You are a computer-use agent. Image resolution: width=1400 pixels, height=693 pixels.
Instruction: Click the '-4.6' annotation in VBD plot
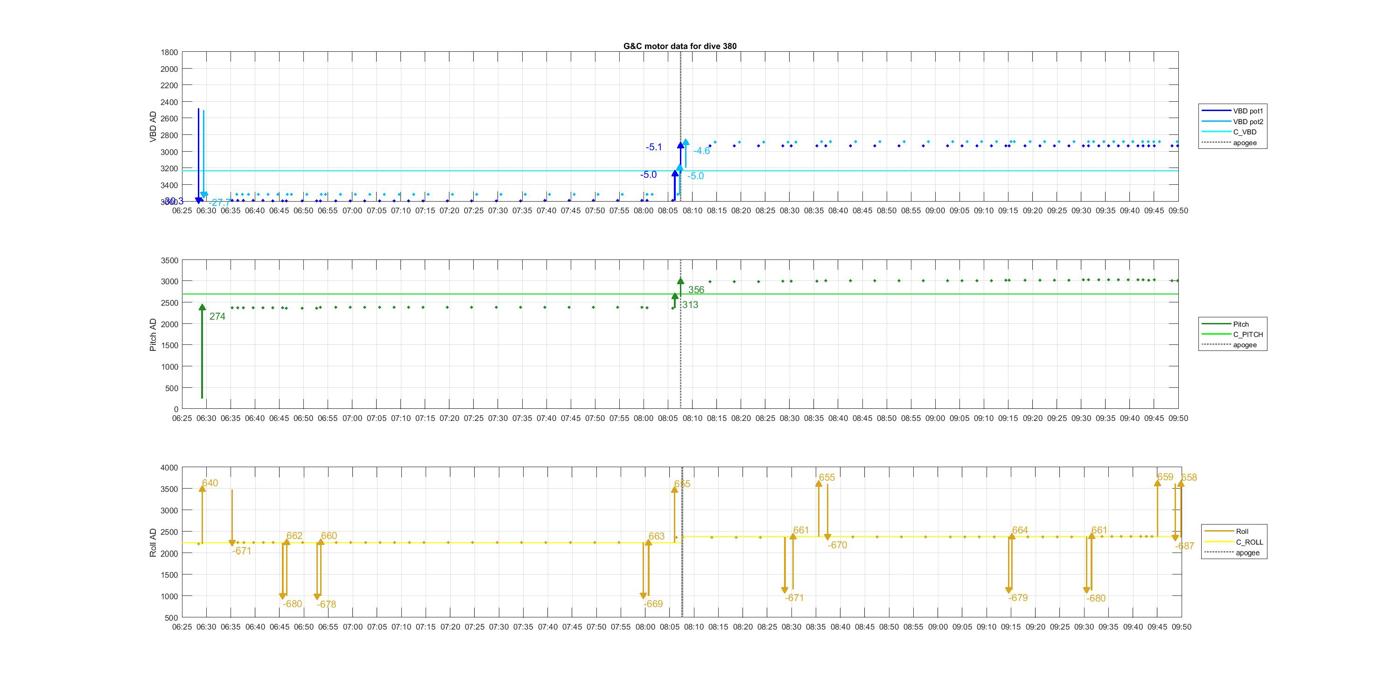click(702, 151)
